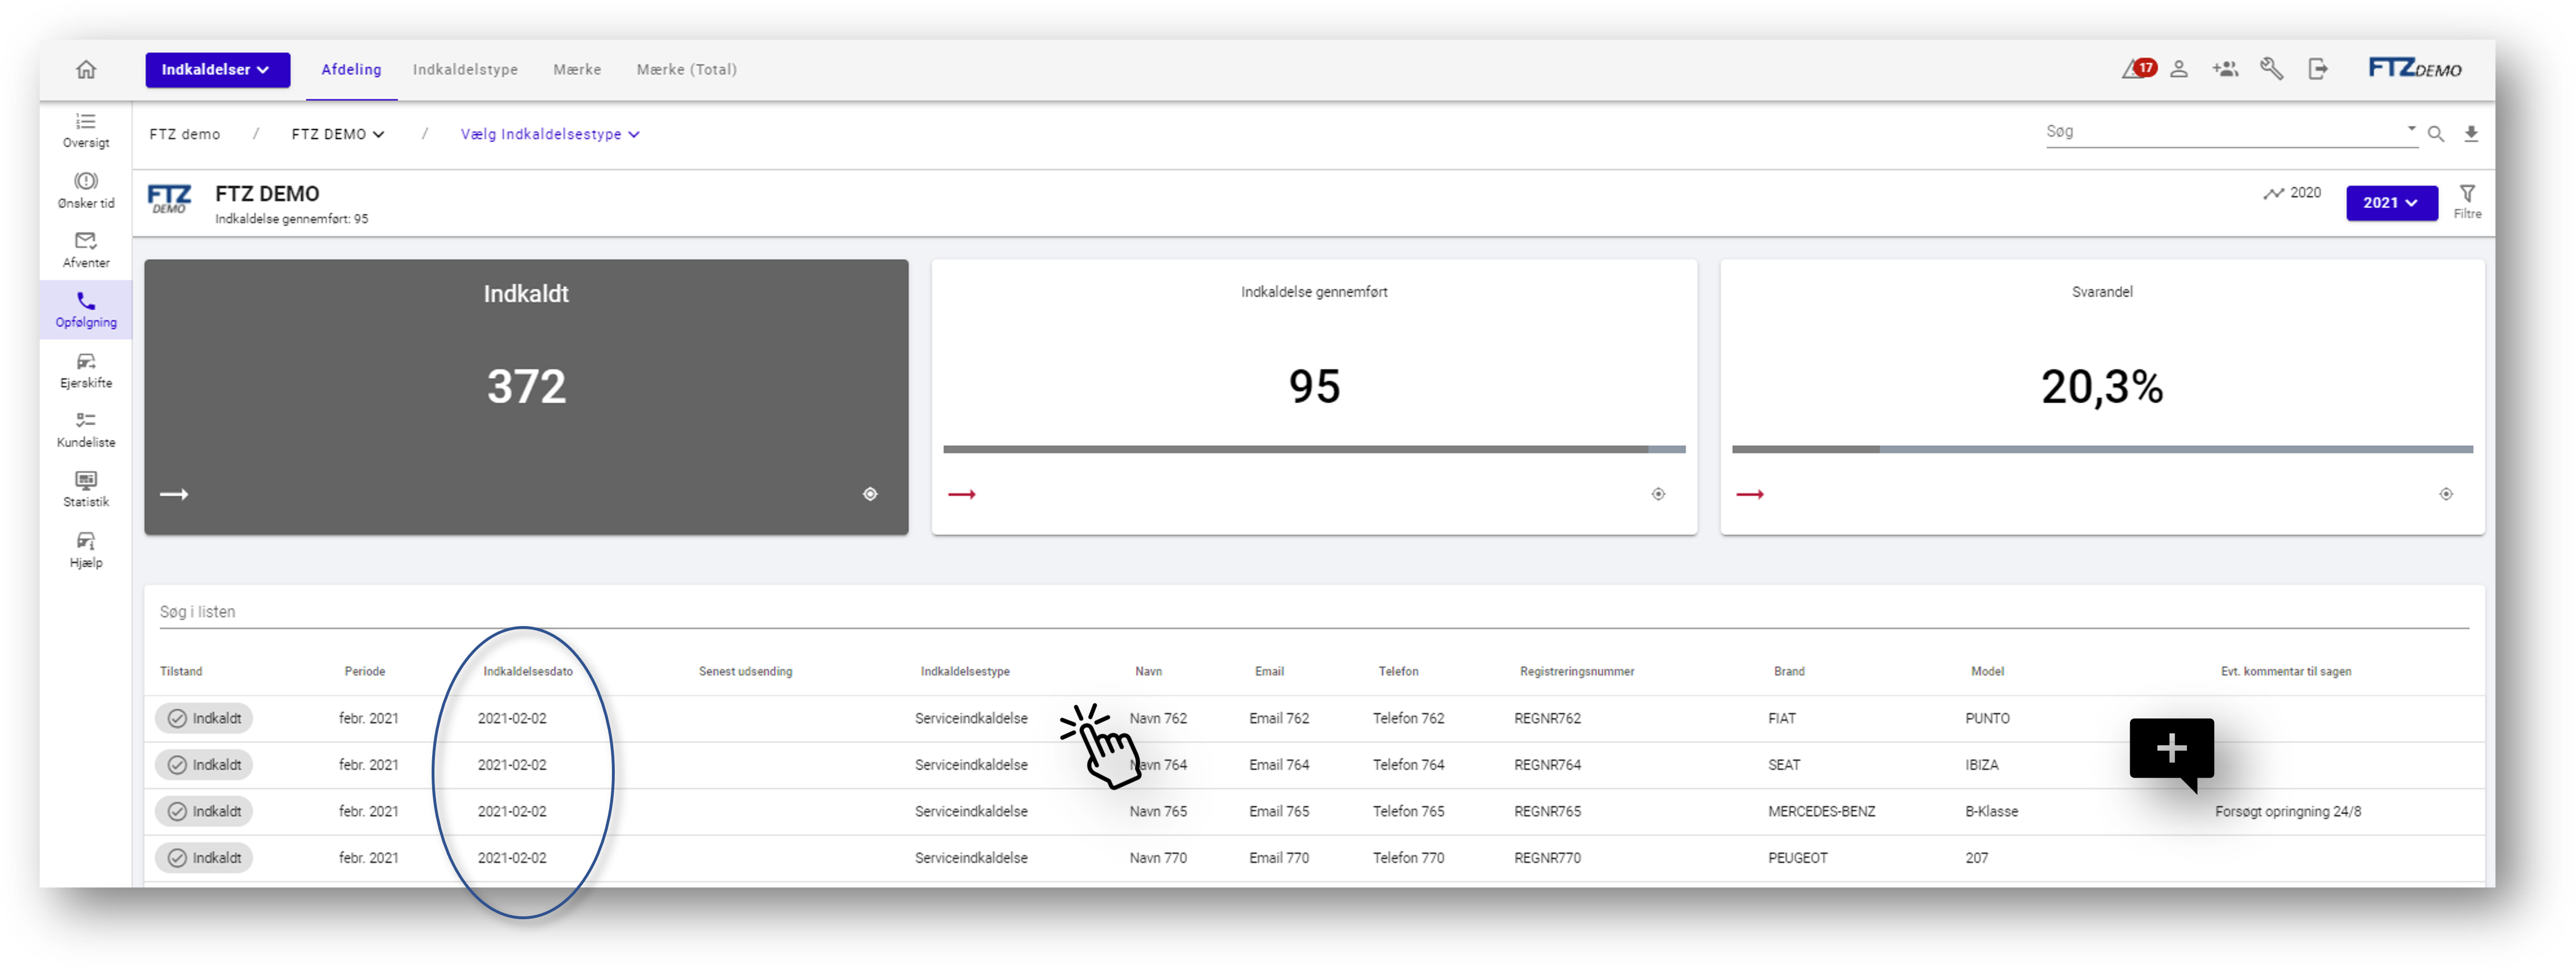The width and height of the screenshot is (2576, 968).
Task: Click Telefon 762 cell
Action: (1408, 718)
